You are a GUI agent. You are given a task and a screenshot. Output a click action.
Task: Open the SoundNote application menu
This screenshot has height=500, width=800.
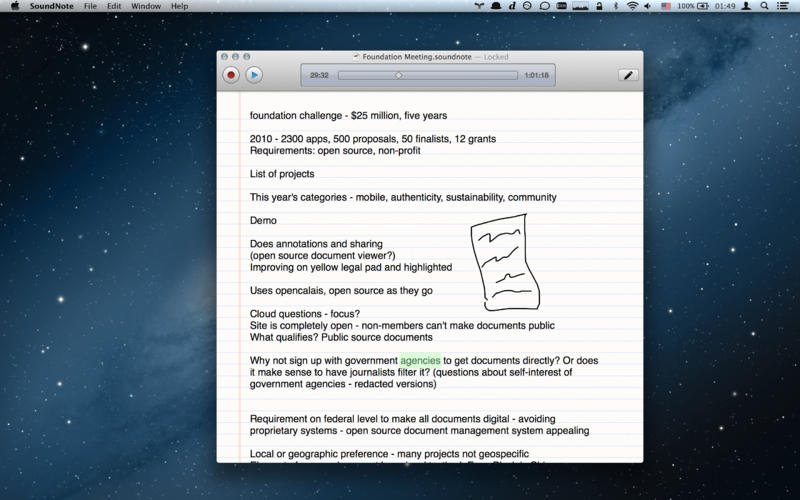click(50, 6)
